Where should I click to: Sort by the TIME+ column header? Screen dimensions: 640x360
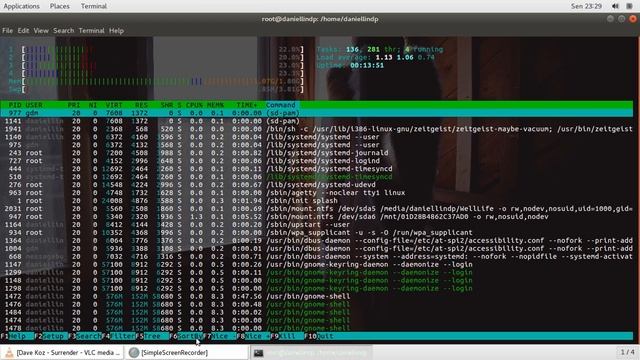pos(247,105)
